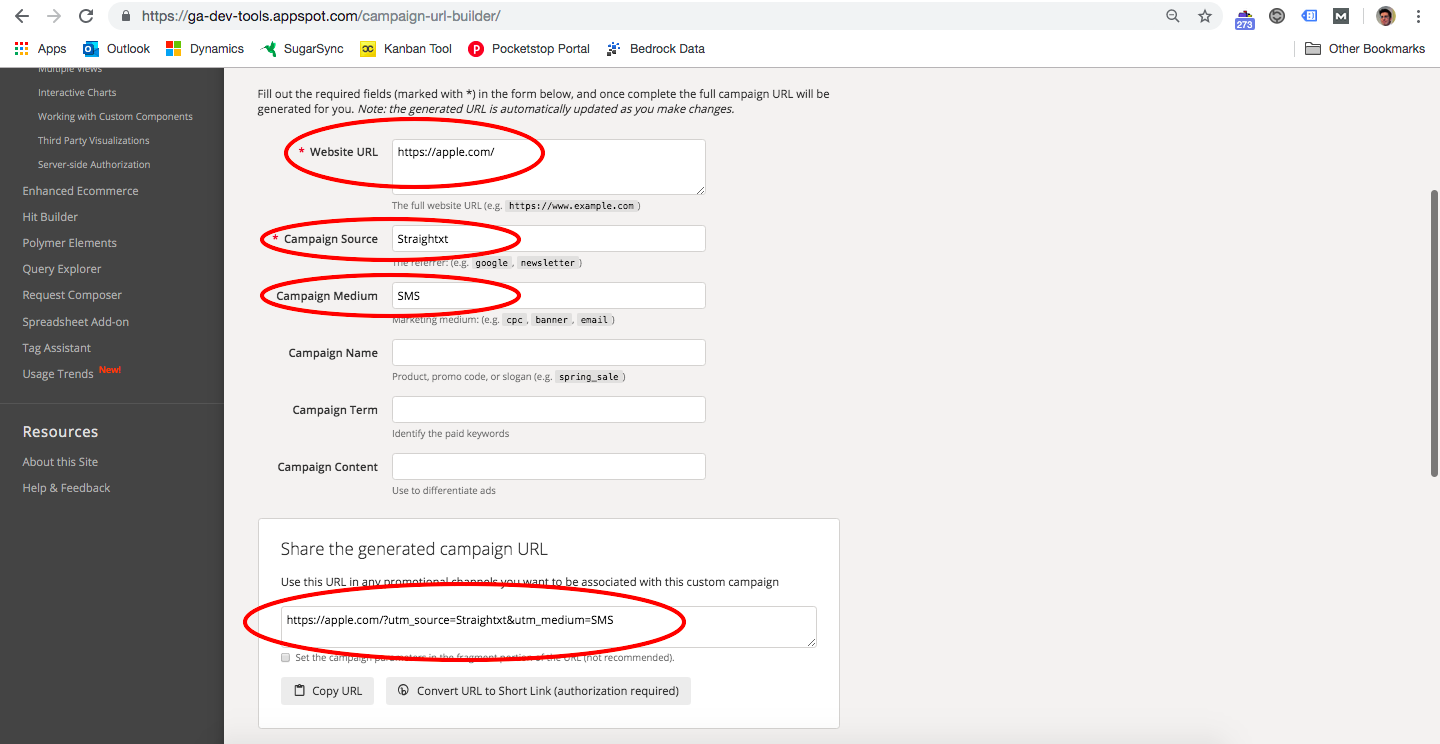Open the SugarSync bookmark
1440x744 pixels.
click(301, 48)
